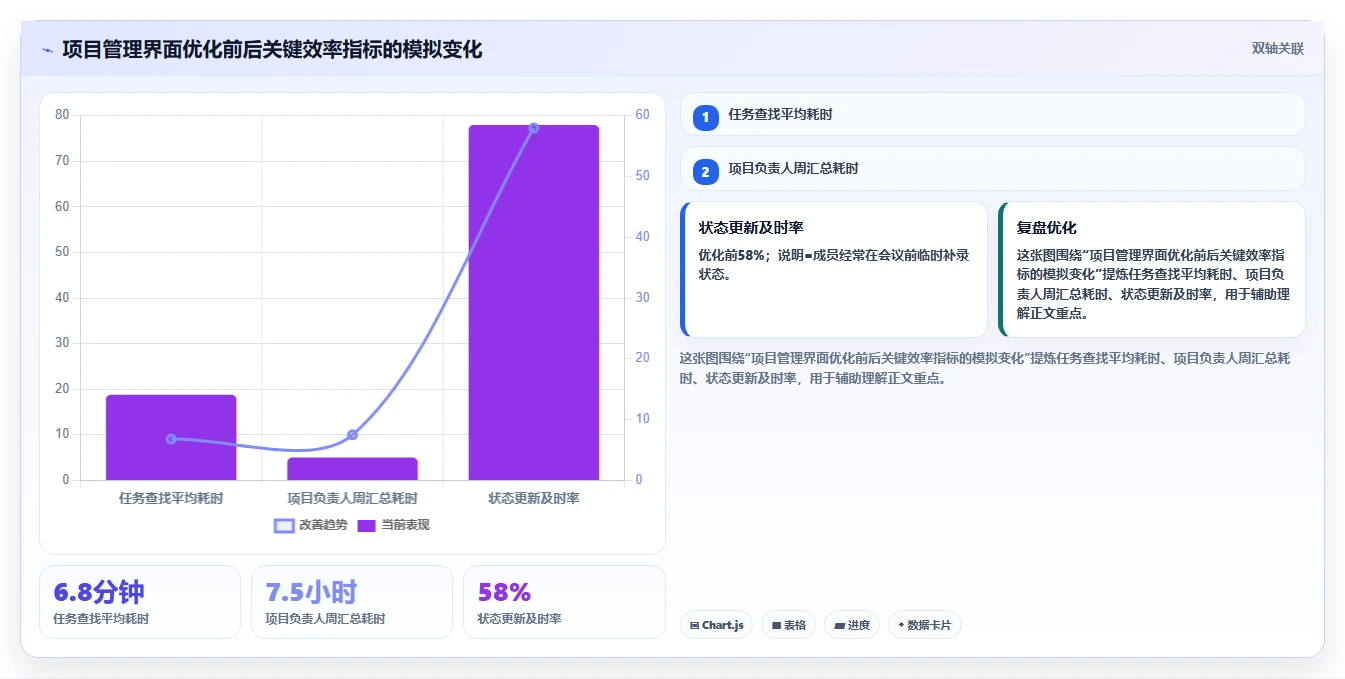
Task: Click the lightning icon beside the title
Action: pyautogui.click(x=47, y=50)
